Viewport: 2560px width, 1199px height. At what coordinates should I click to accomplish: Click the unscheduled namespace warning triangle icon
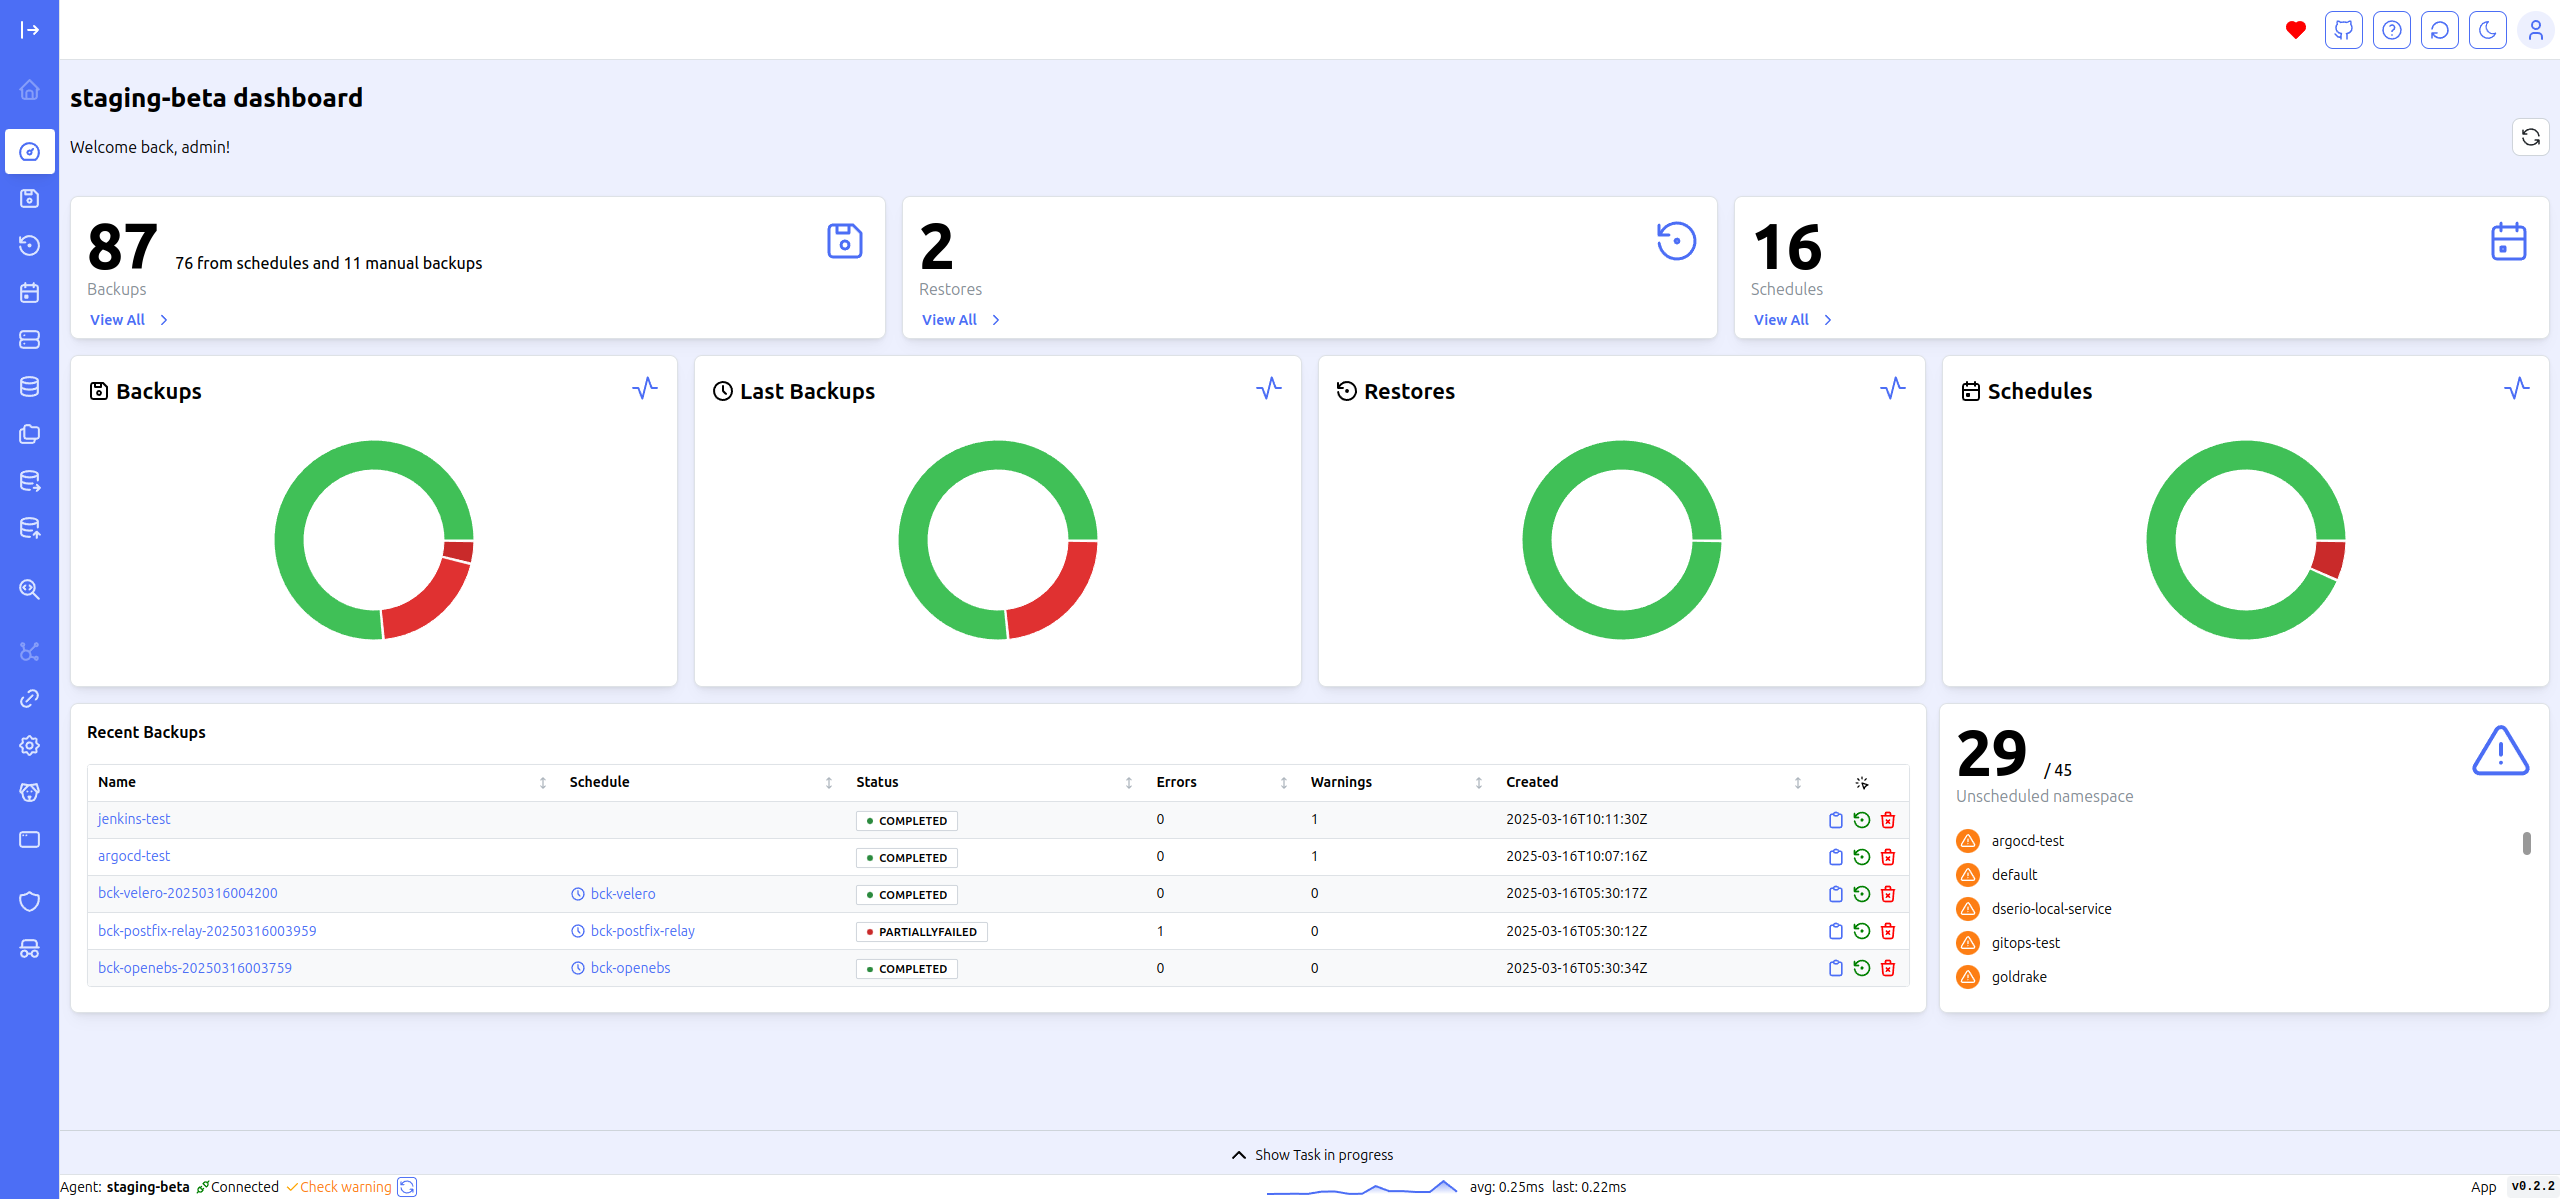(x=2500, y=751)
